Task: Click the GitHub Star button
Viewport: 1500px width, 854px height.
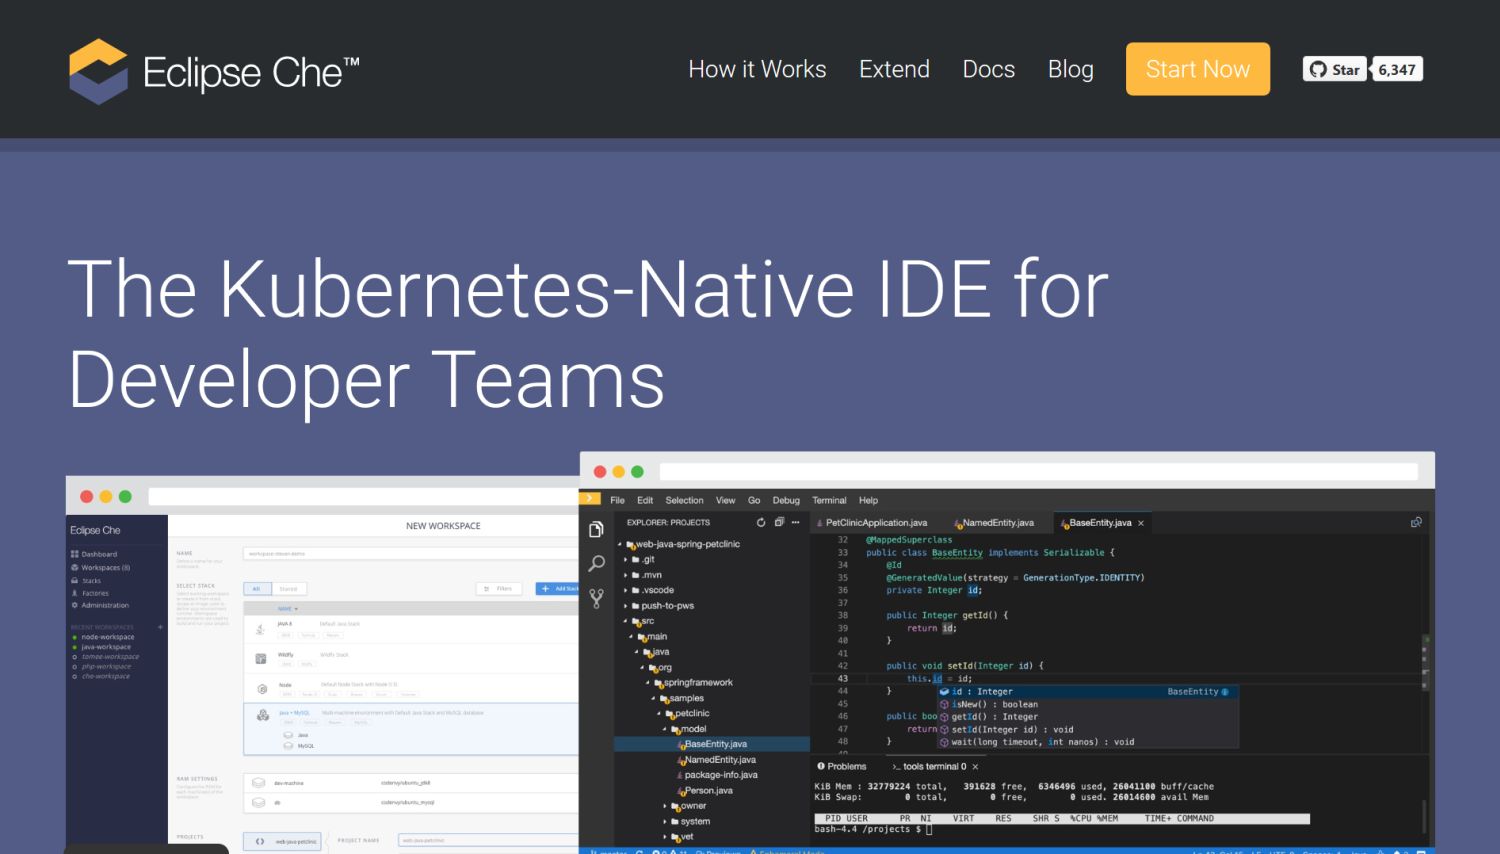Action: coord(1335,69)
